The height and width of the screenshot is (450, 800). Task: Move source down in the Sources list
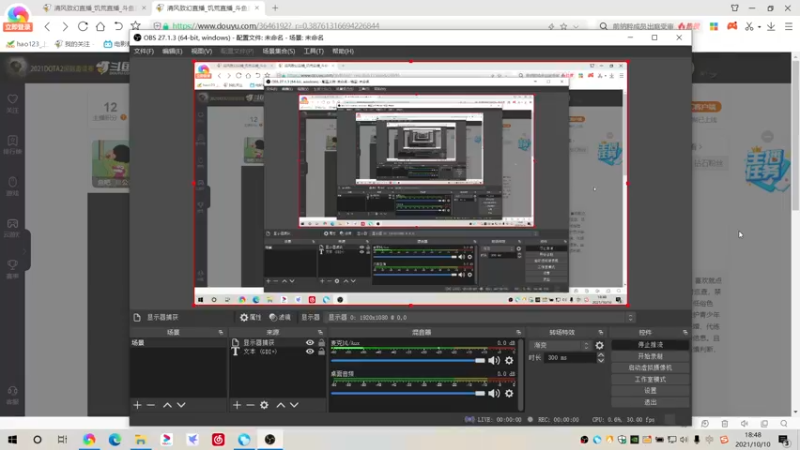point(294,405)
